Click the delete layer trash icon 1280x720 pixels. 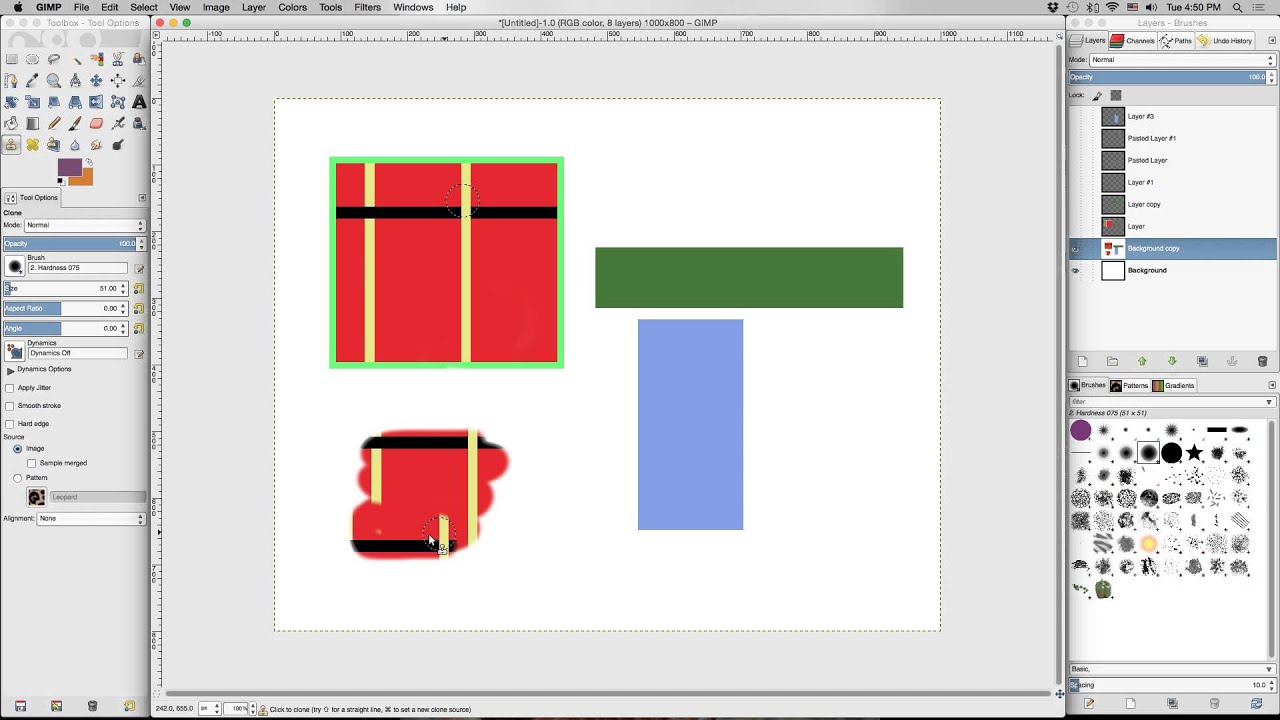pos(1262,361)
